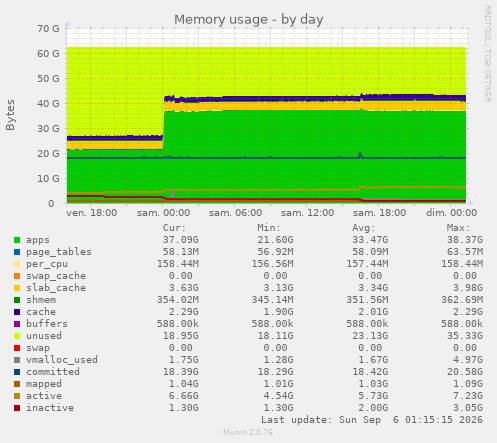Select the 'vmalloc_used' legend label
This screenshot has width=497, height=443.
pos(62,360)
